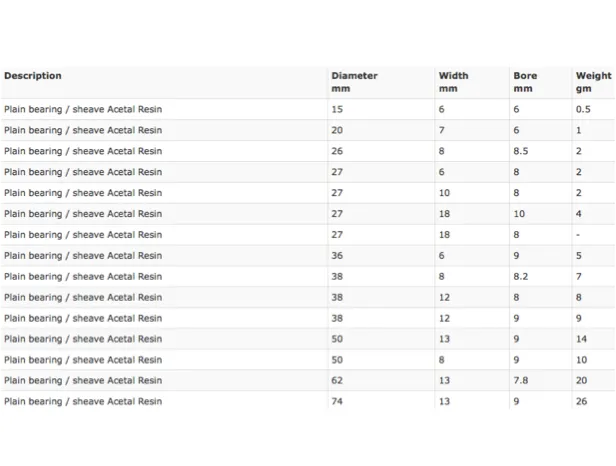Select the row with diameter 62
This screenshot has height=466, width=616.
(308, 380)
